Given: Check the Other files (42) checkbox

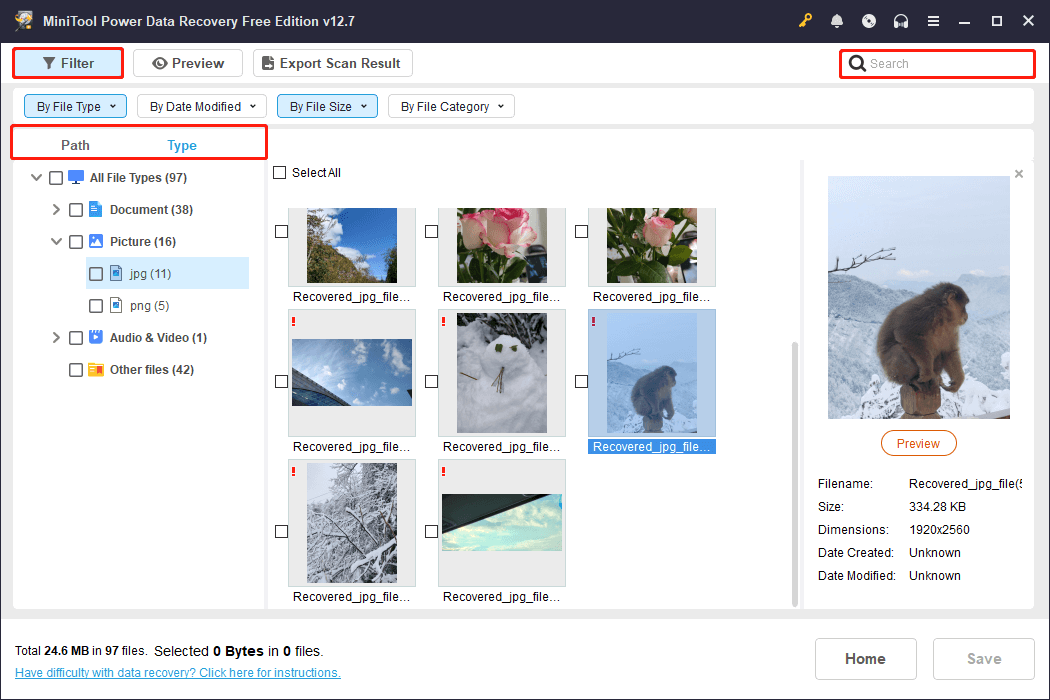Looking at the screenshot, I should (76, 370).
